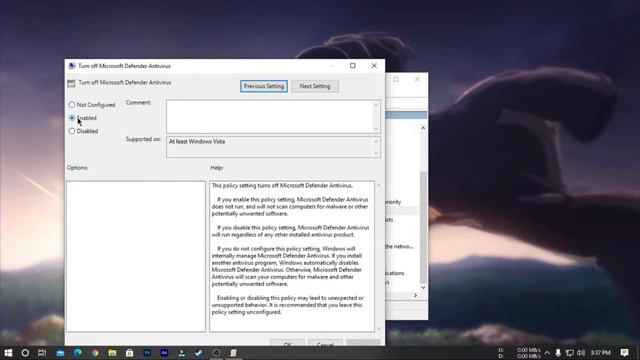Click the Help pane scroll down arrow
The image size is (640, 360).
tap(378, 328)
